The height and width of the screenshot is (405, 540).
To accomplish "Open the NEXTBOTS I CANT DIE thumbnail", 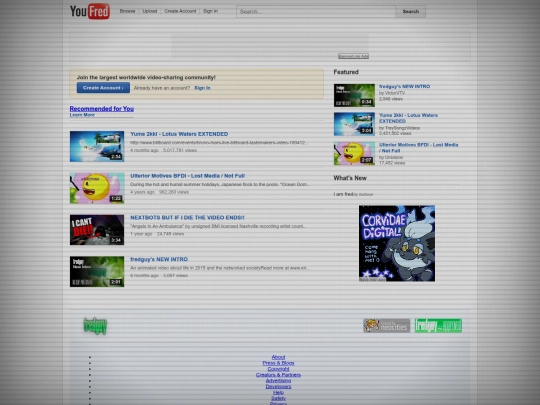I will pyautogui.click(x=97, y=230).
